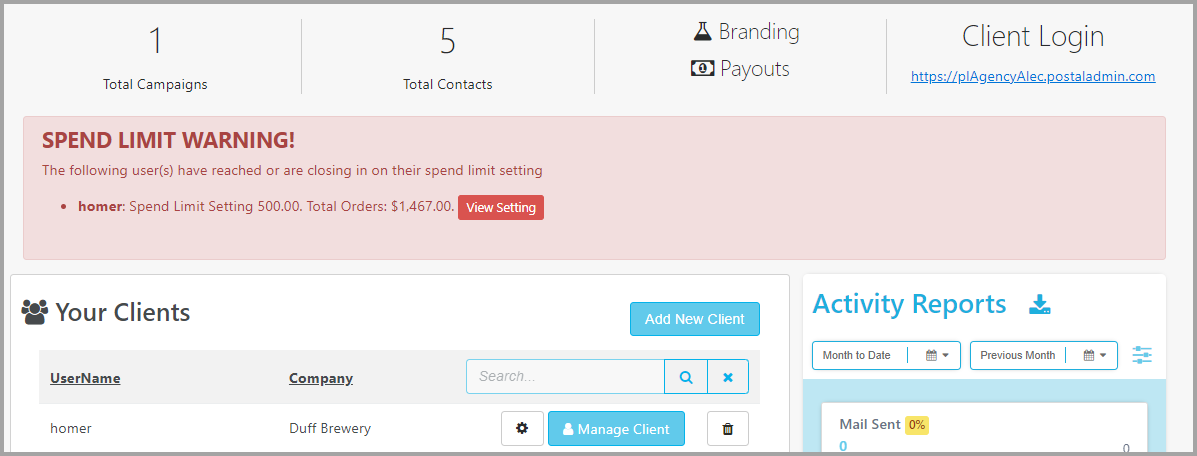Open the Payouts text link
This screenshot has height=456, width=1197.
coord(754,69)
